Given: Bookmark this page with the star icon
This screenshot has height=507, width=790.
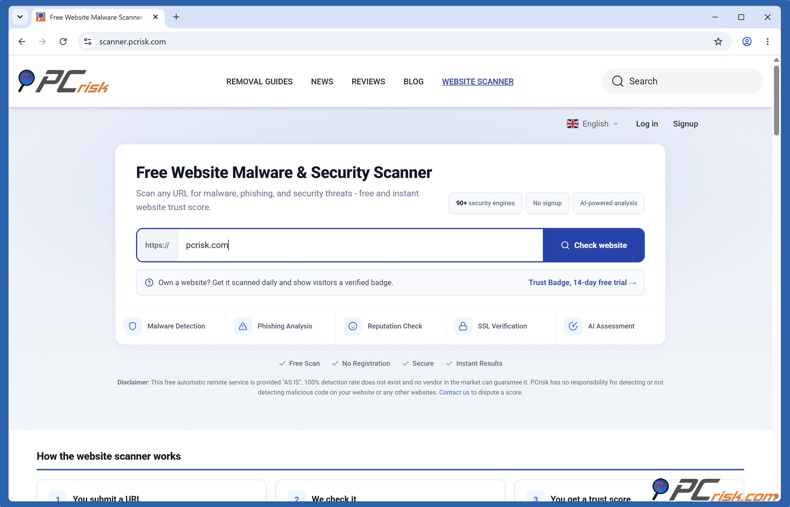Looking at the screenshot, I should point(718,41).
